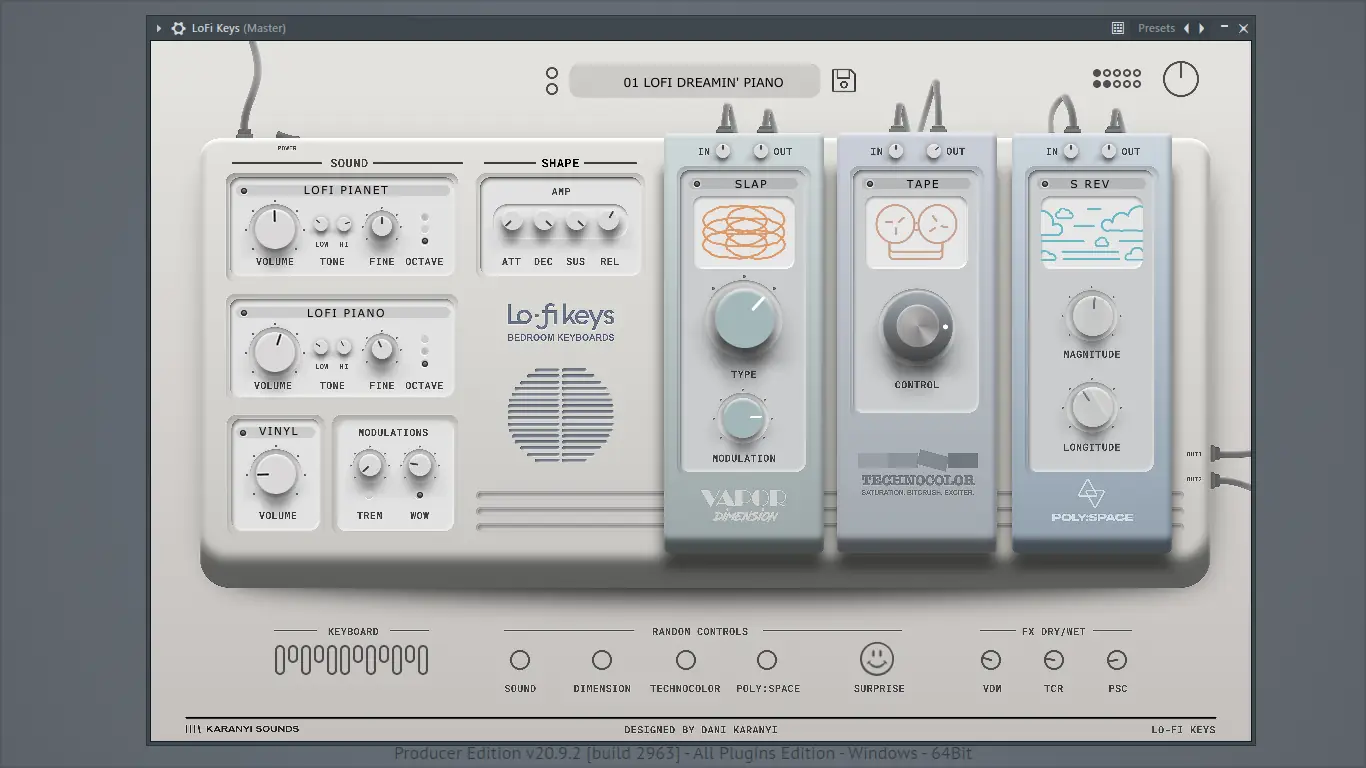1366x768 pixels.
Task: Click the Tape pedal Out knob
Action: [x=934, y=151]
